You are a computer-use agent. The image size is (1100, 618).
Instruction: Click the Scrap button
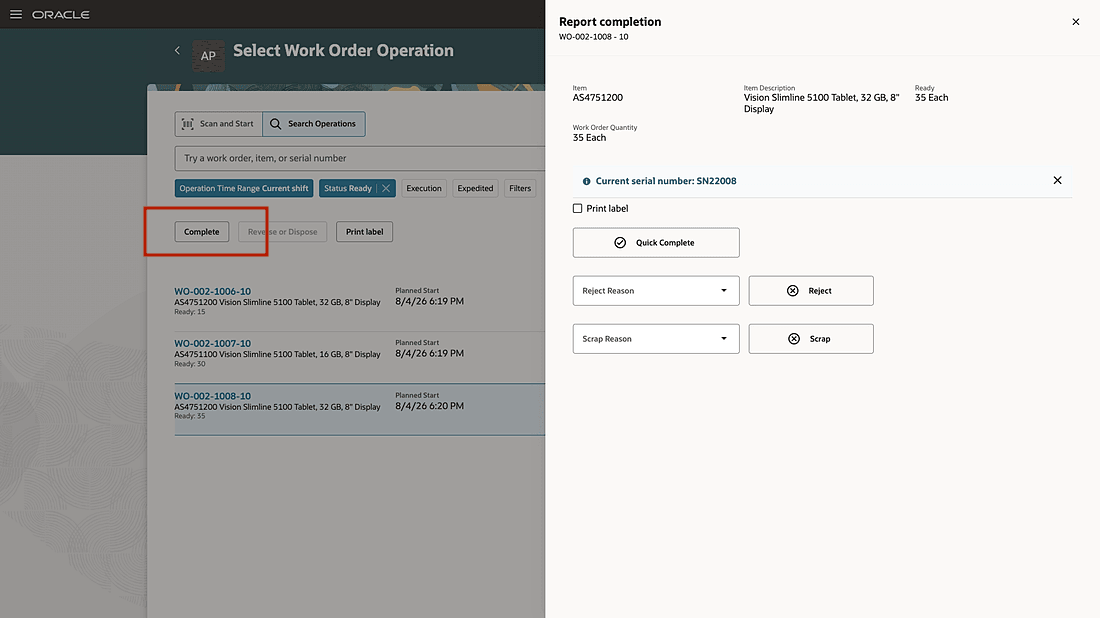[811, 339]
